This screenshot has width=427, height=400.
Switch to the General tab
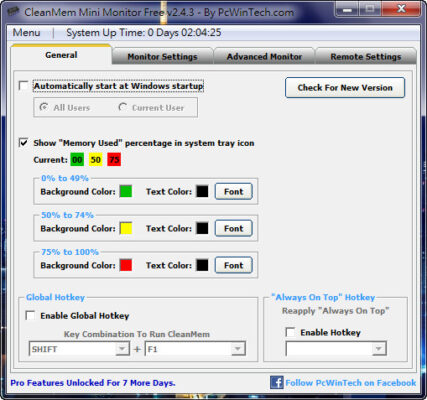coord(61,55)
